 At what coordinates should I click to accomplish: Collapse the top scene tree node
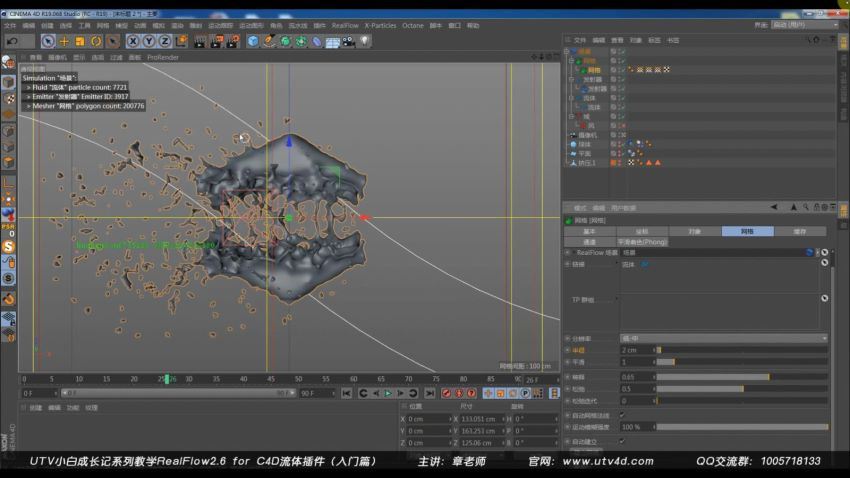coord(567,51)
